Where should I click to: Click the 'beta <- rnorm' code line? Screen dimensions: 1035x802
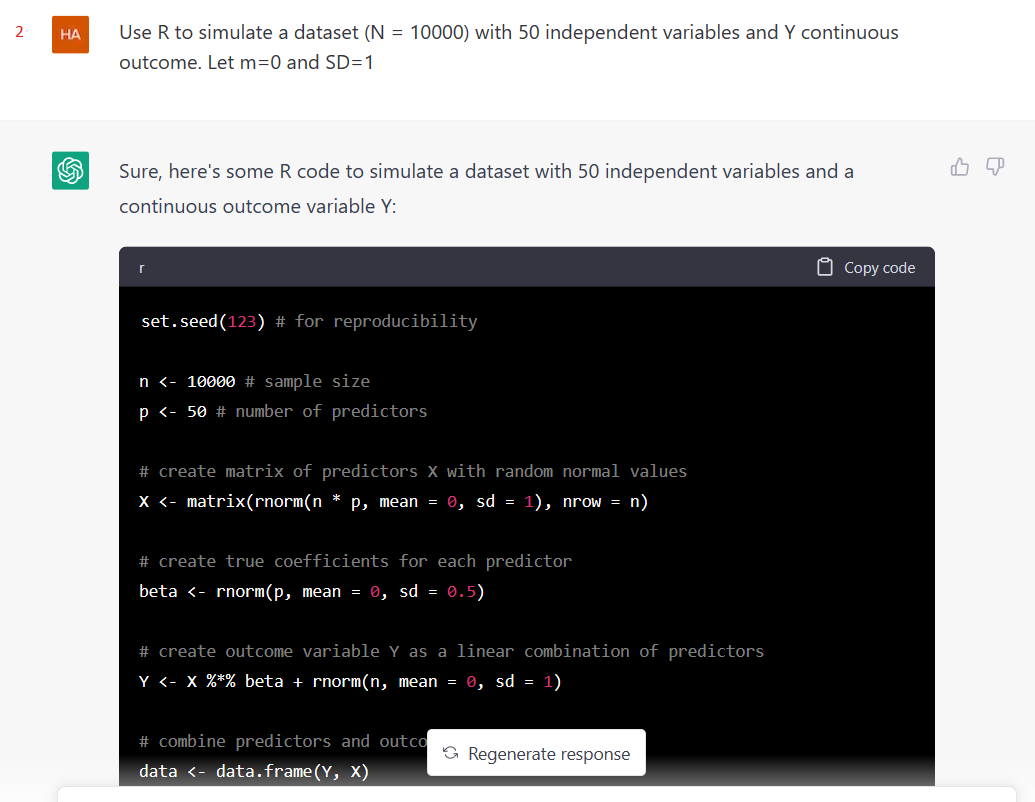pos(312,591)
